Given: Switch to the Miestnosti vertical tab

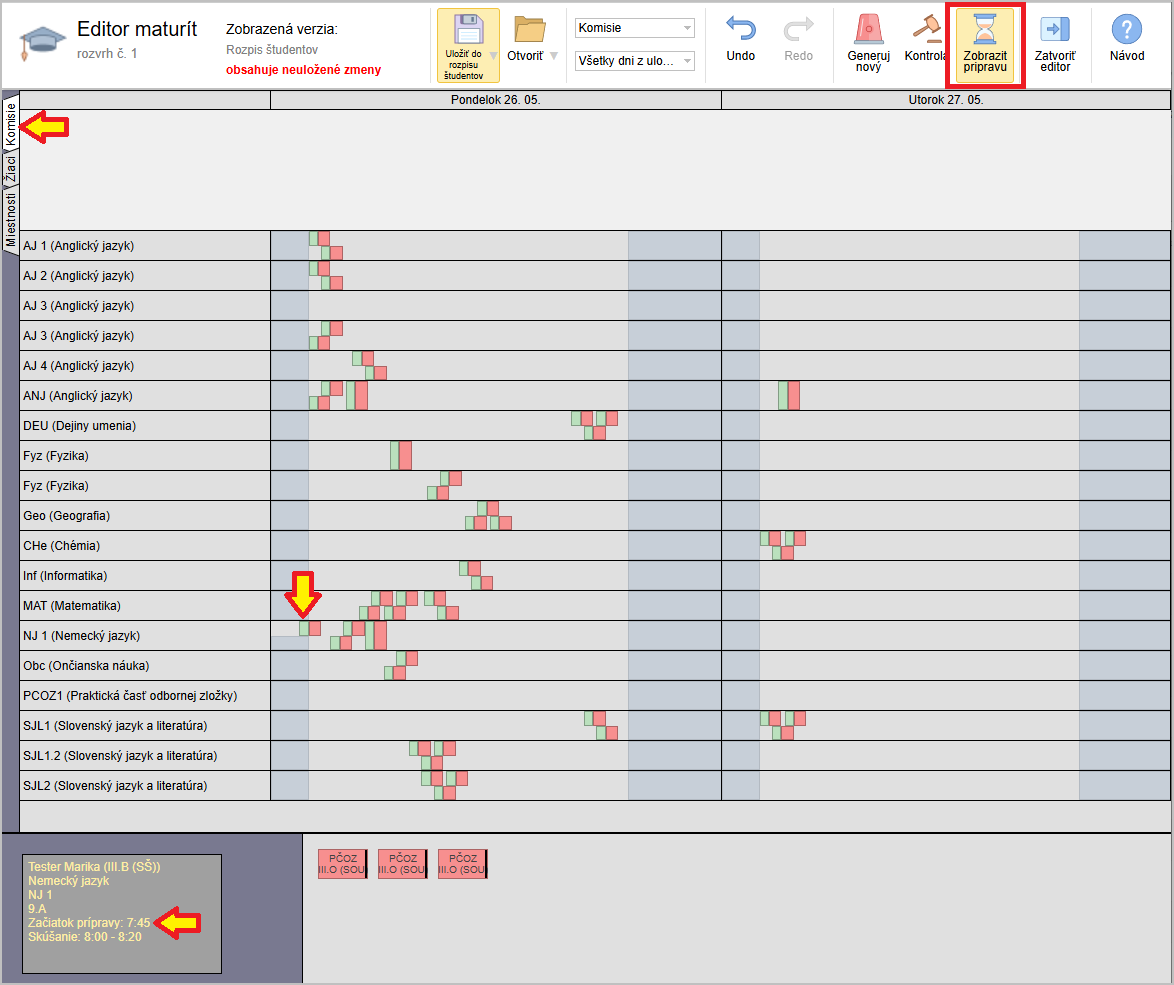Looking at the screenshot, I should coord(11,218).
